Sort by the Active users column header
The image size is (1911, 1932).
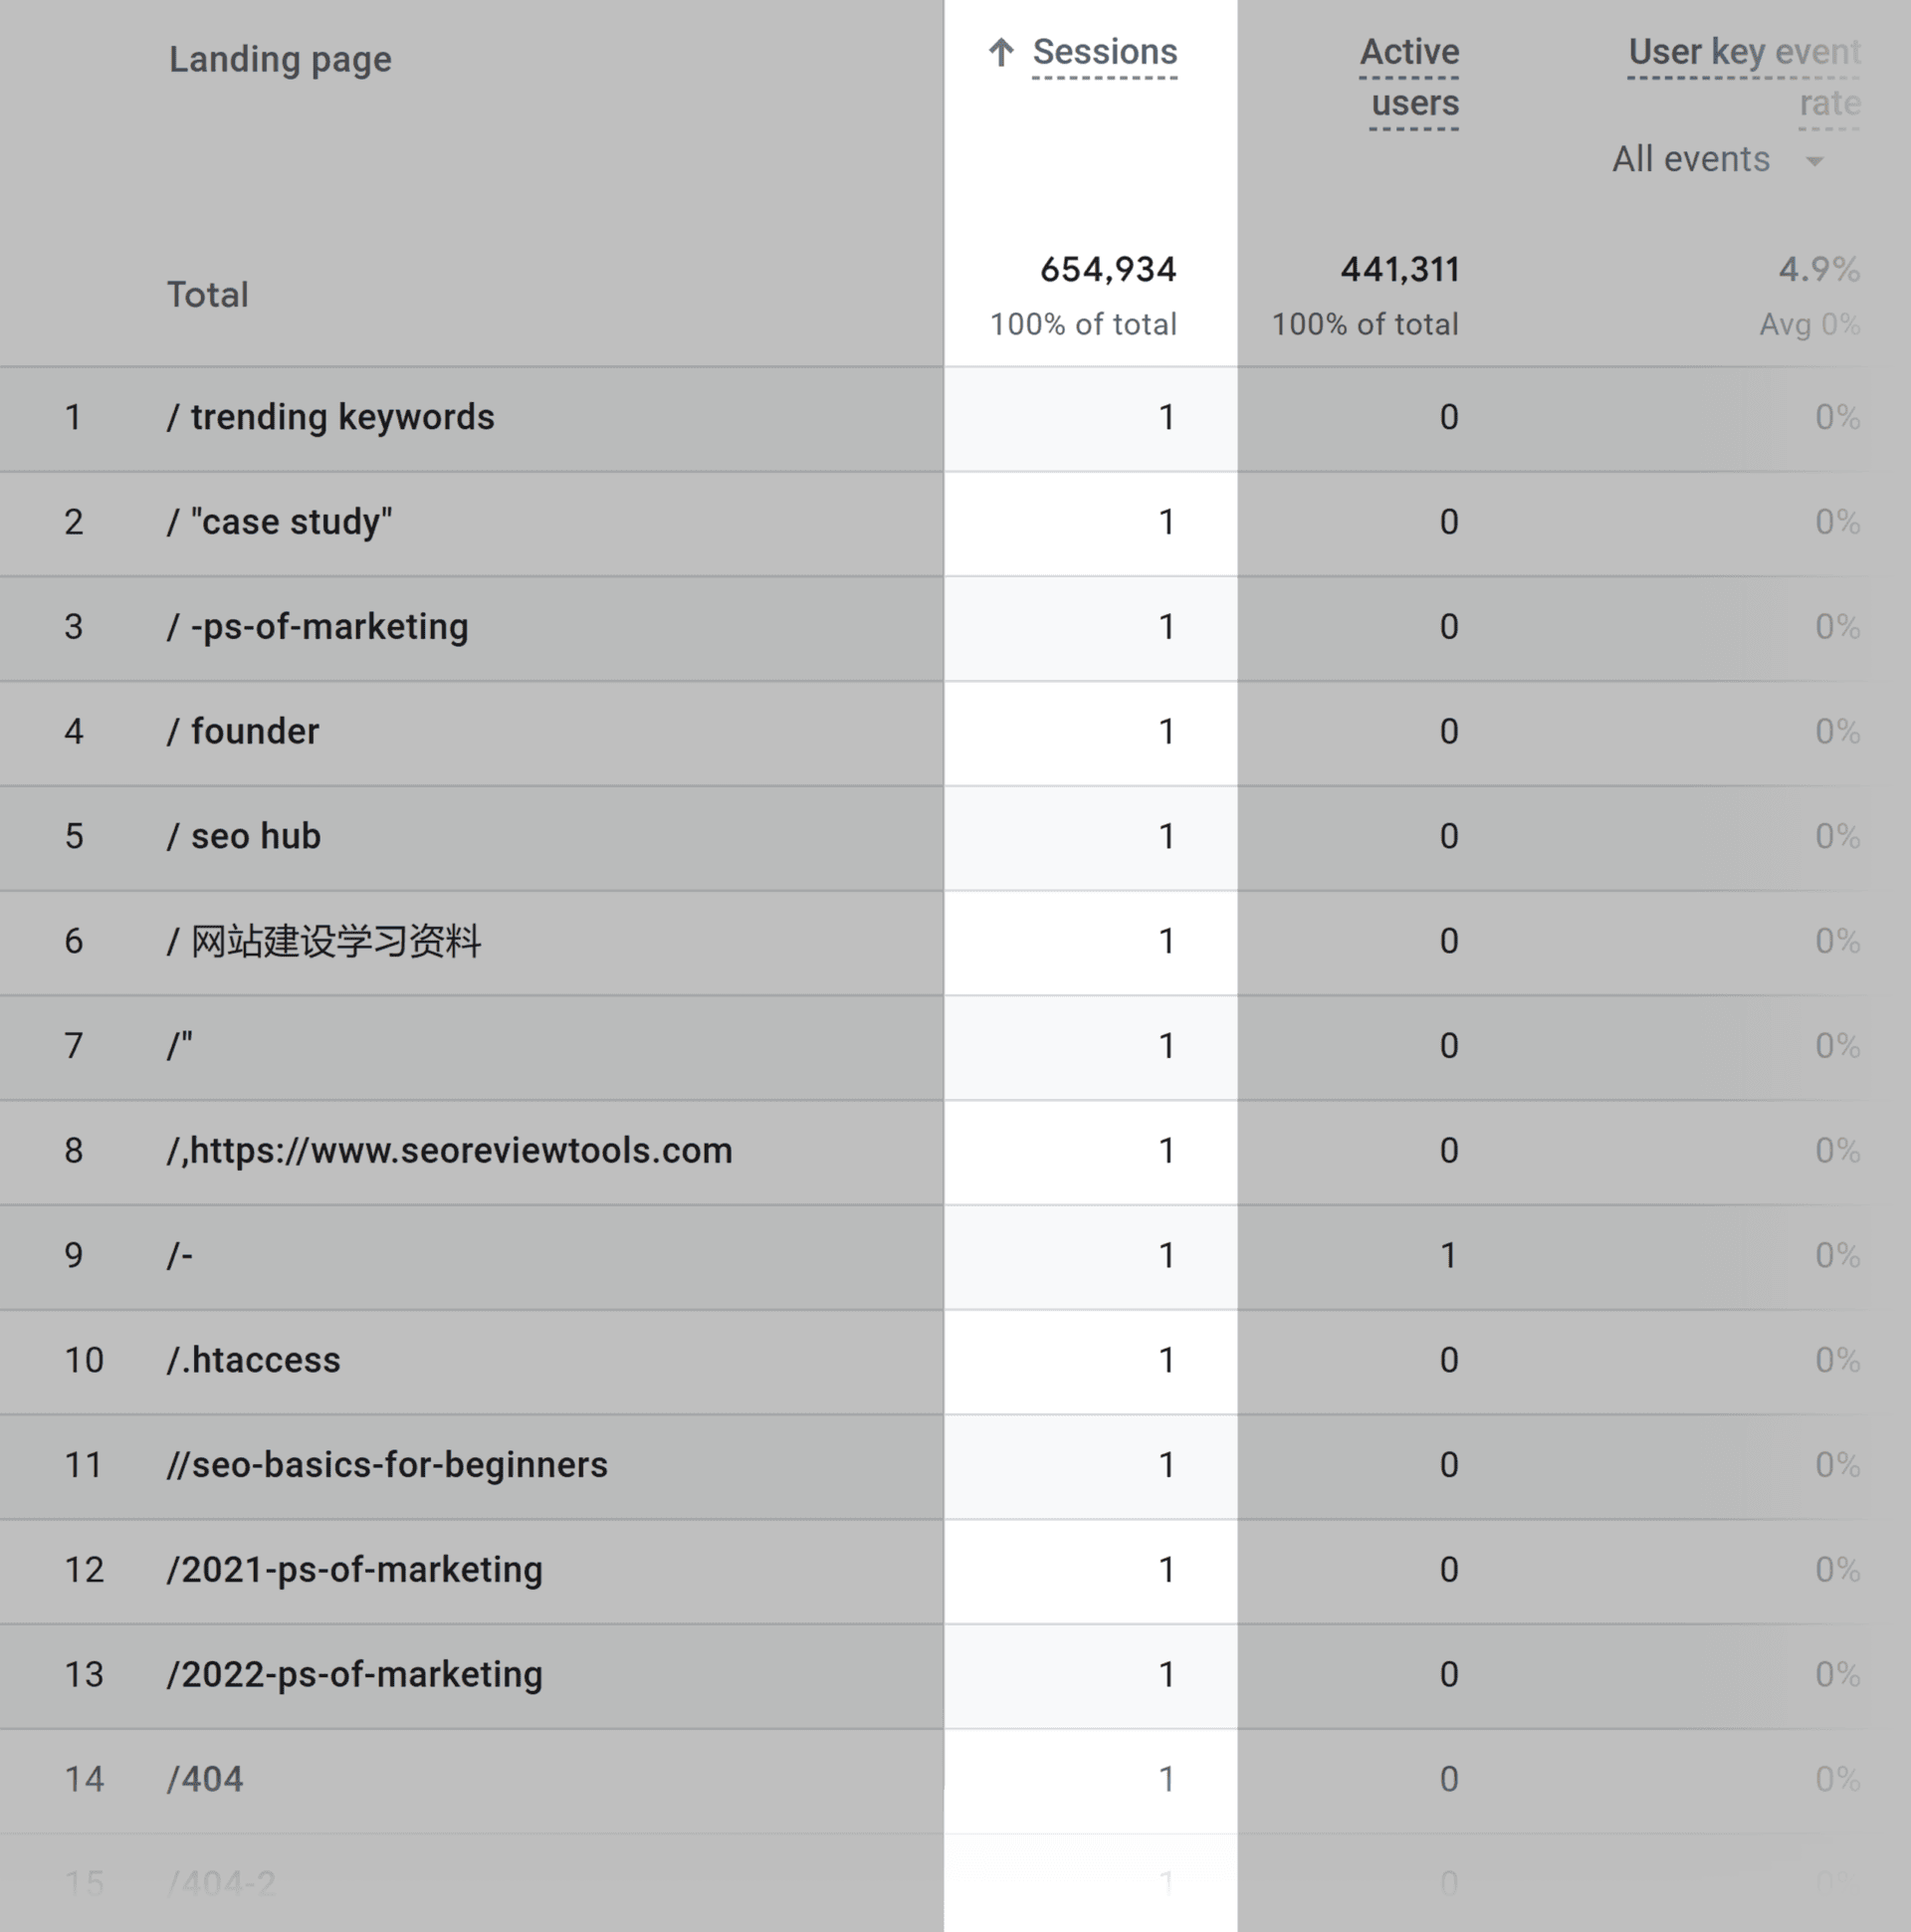(1409, 77)
